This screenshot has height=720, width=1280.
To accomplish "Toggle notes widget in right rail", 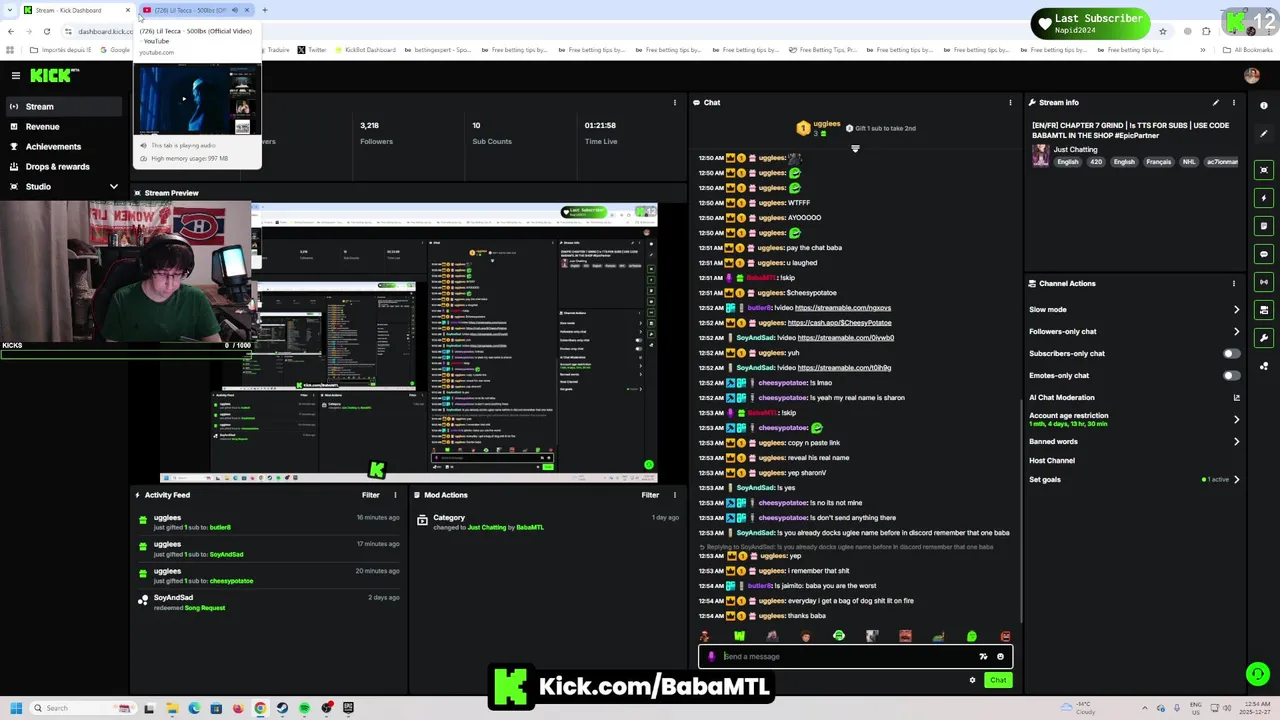I will (x=1264, y=225).
